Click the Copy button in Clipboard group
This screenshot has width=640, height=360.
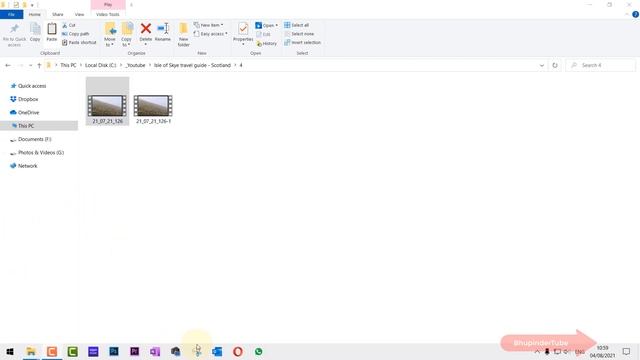[x=35, y=32]
